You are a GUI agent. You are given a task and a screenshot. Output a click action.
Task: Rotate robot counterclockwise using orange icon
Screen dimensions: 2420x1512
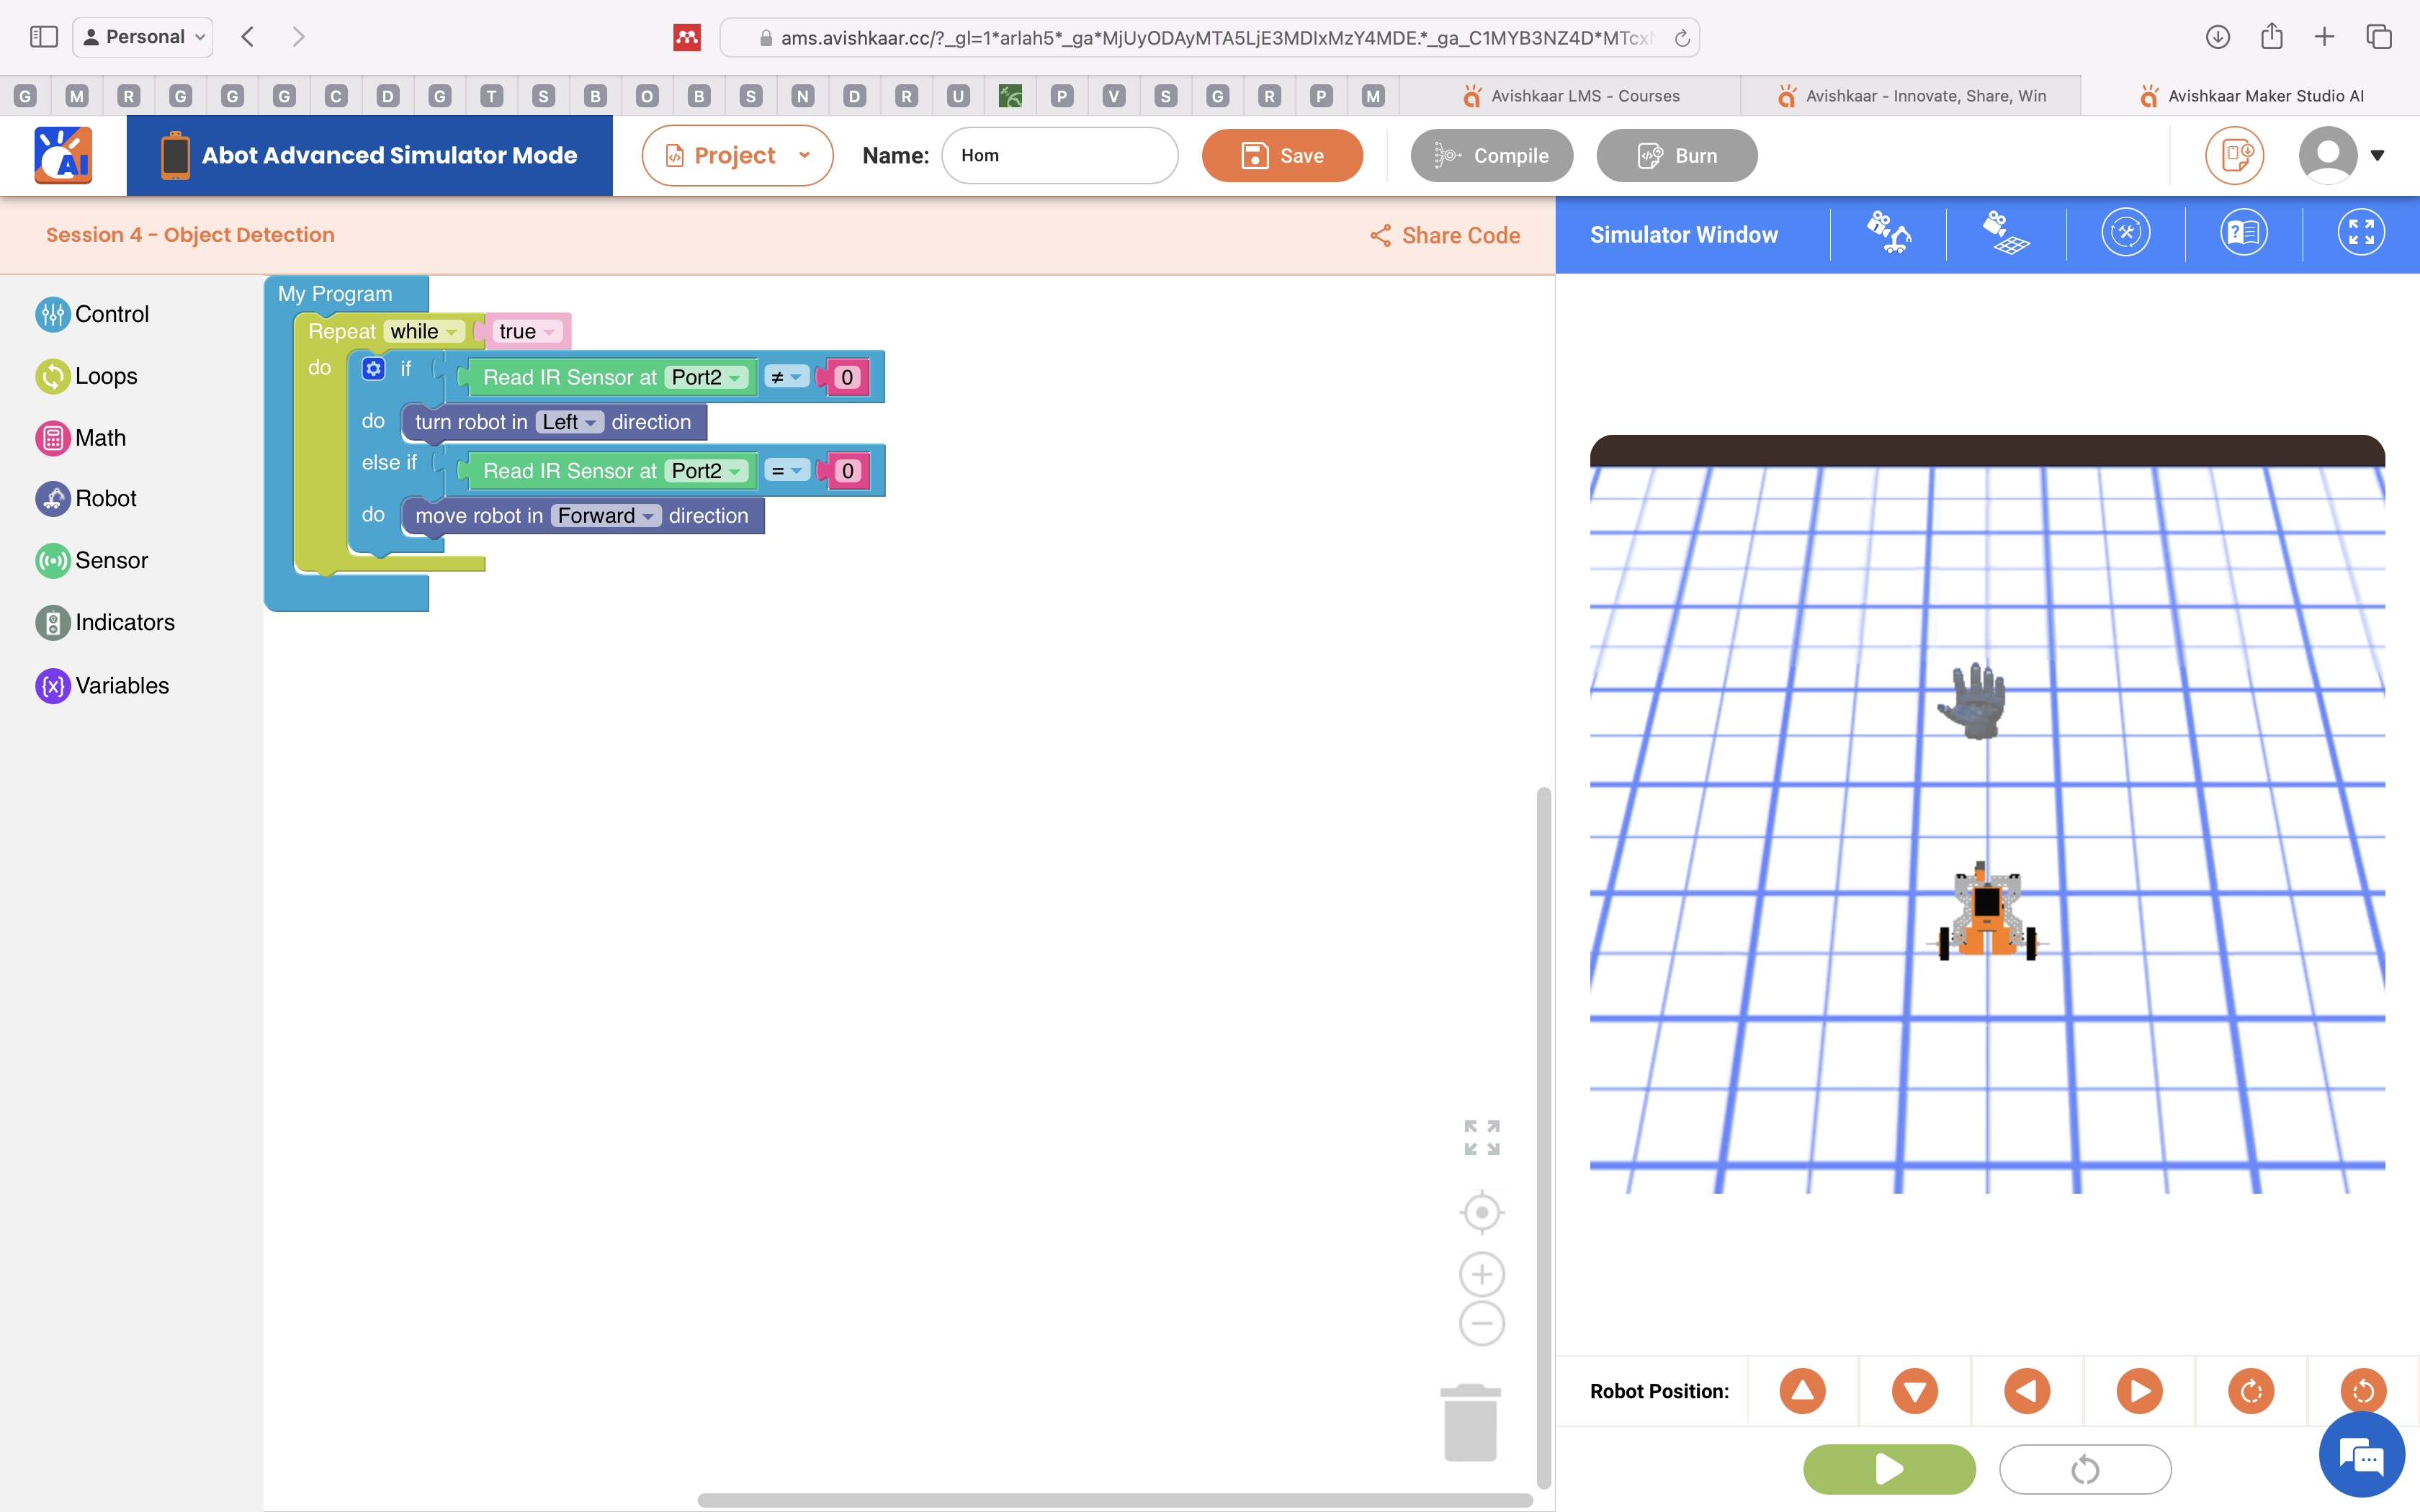(2363, 1390)
